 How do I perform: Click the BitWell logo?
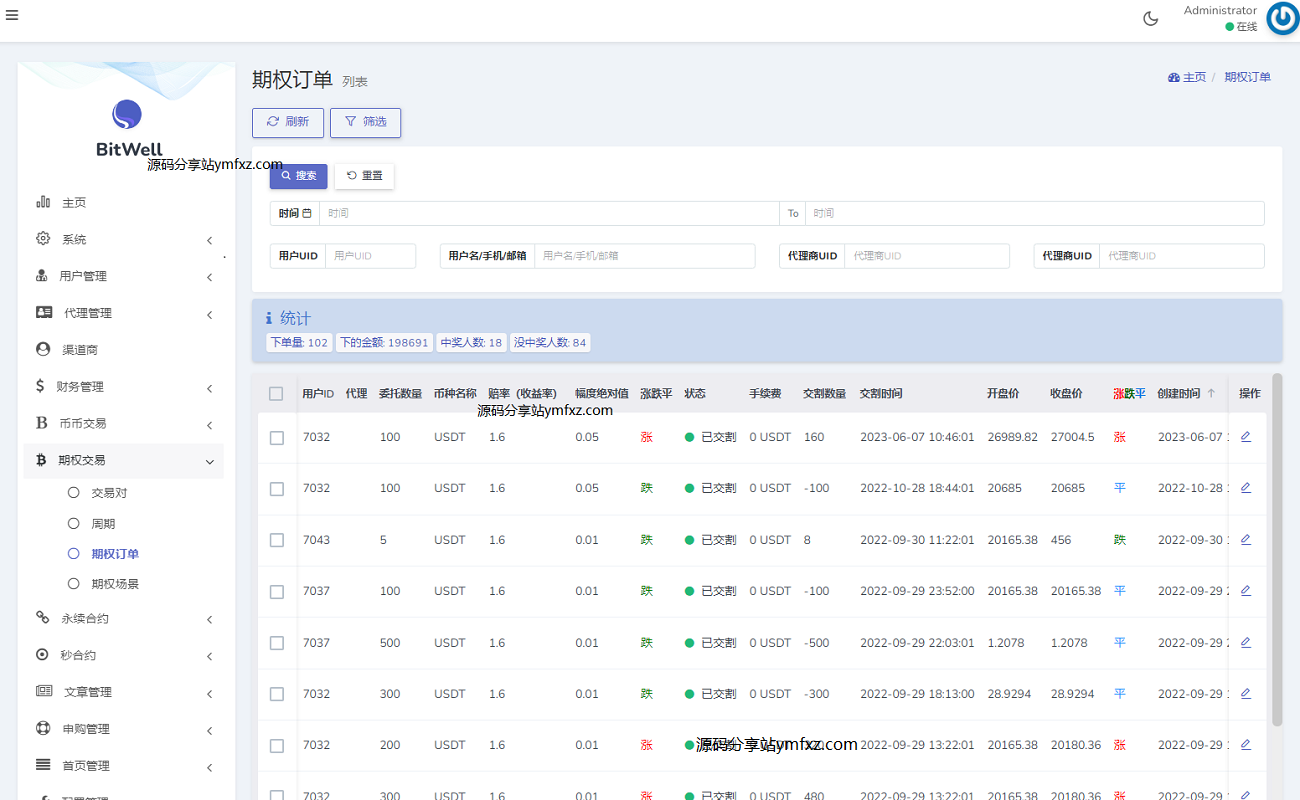click(x=128, y=116)
